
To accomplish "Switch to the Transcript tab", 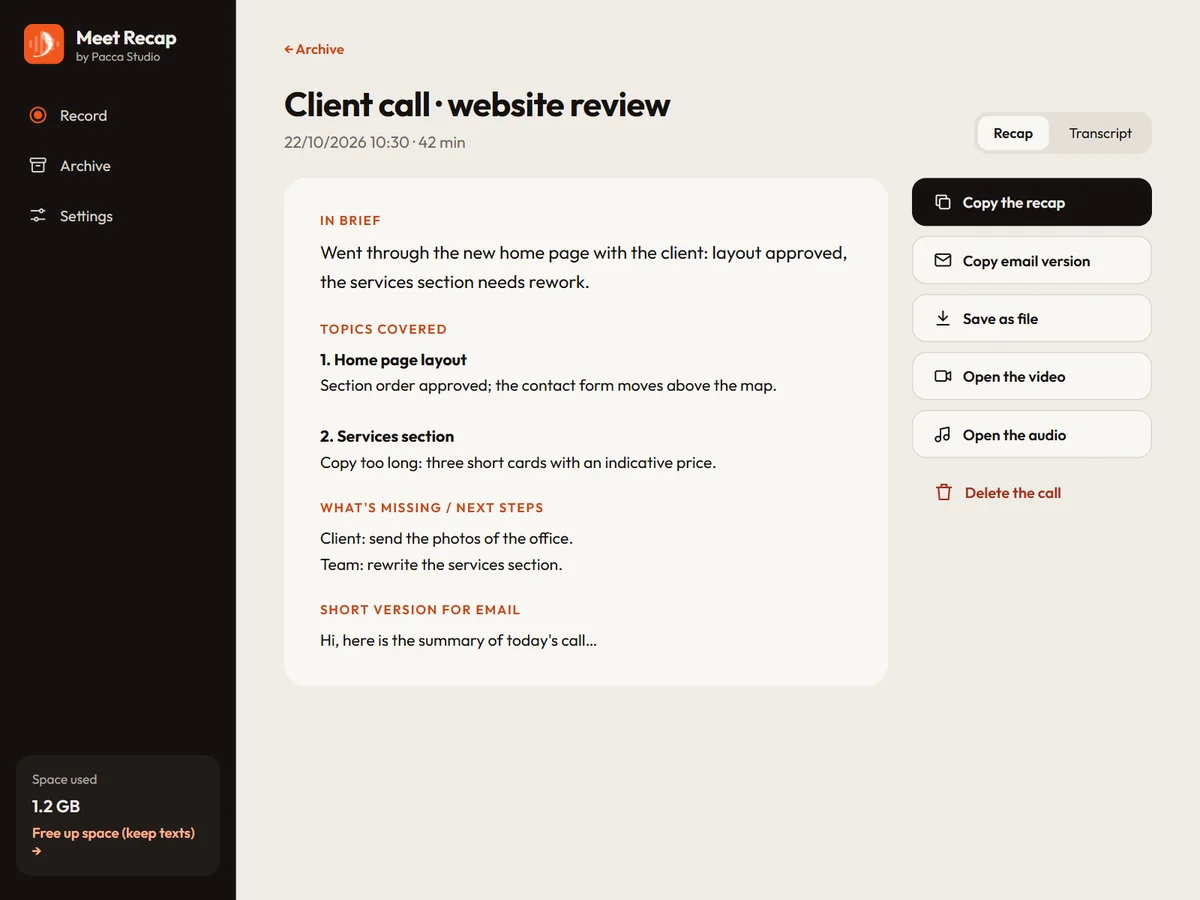I will coord(1100,133).
